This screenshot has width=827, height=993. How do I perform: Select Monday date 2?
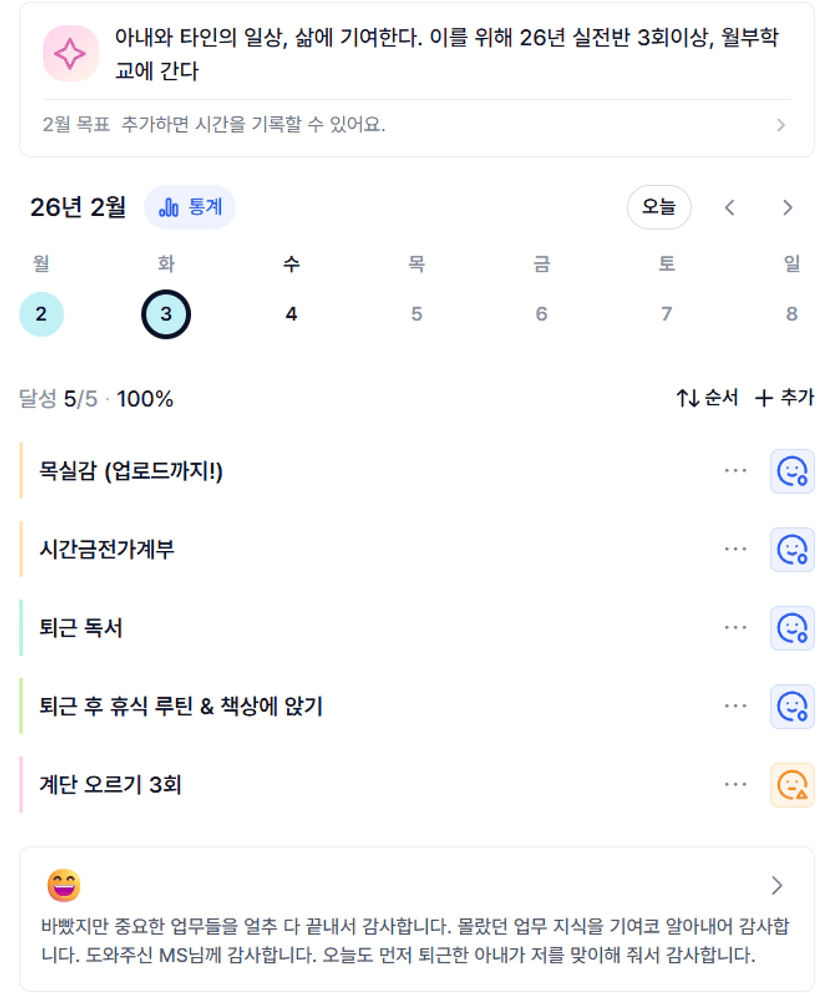pyautogui.click(x=41, y=314)
